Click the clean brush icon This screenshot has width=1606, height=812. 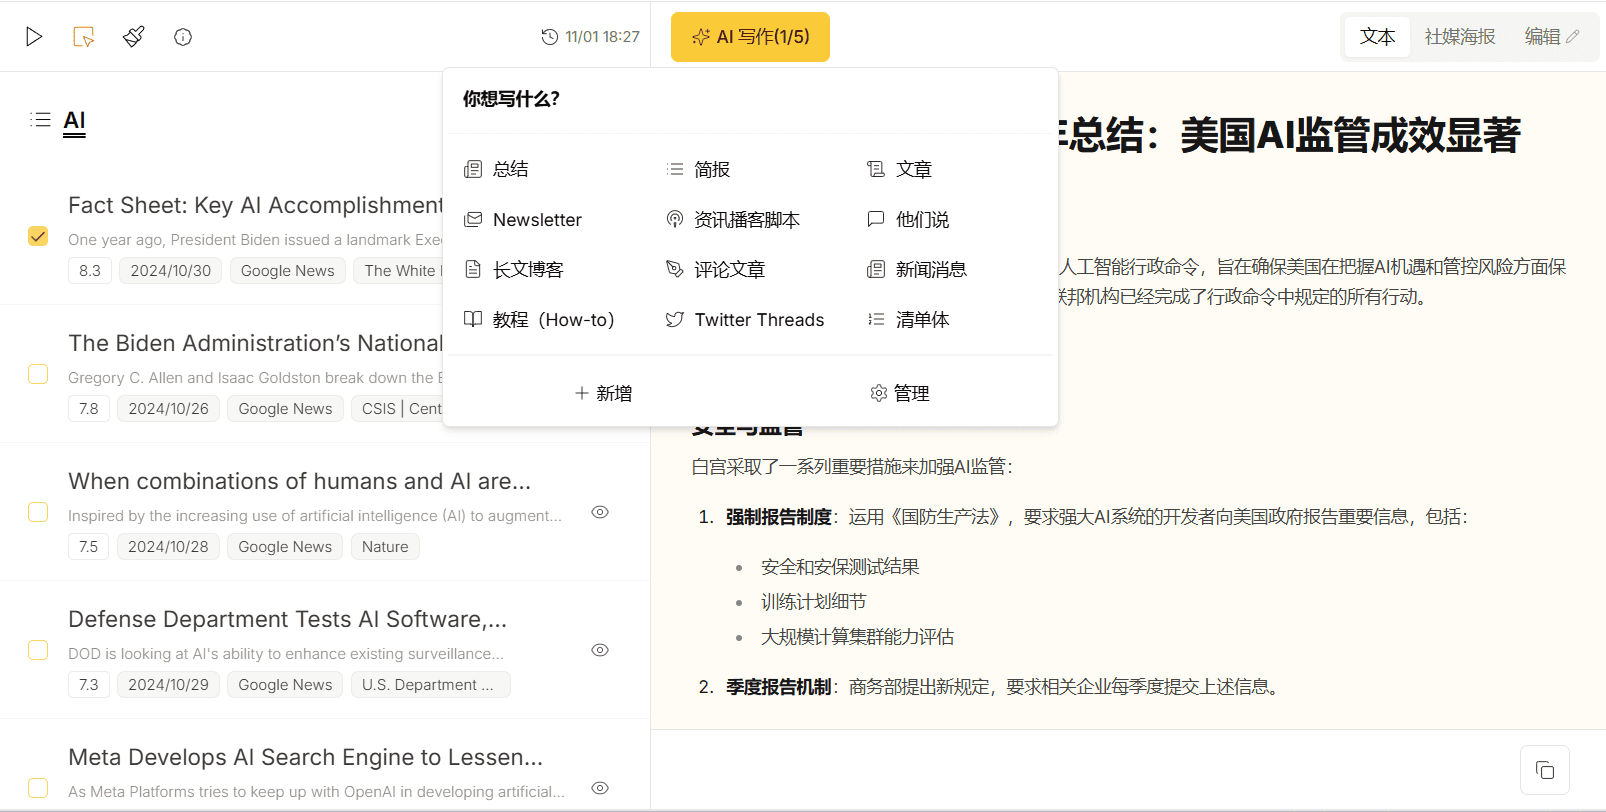[134, 37]
